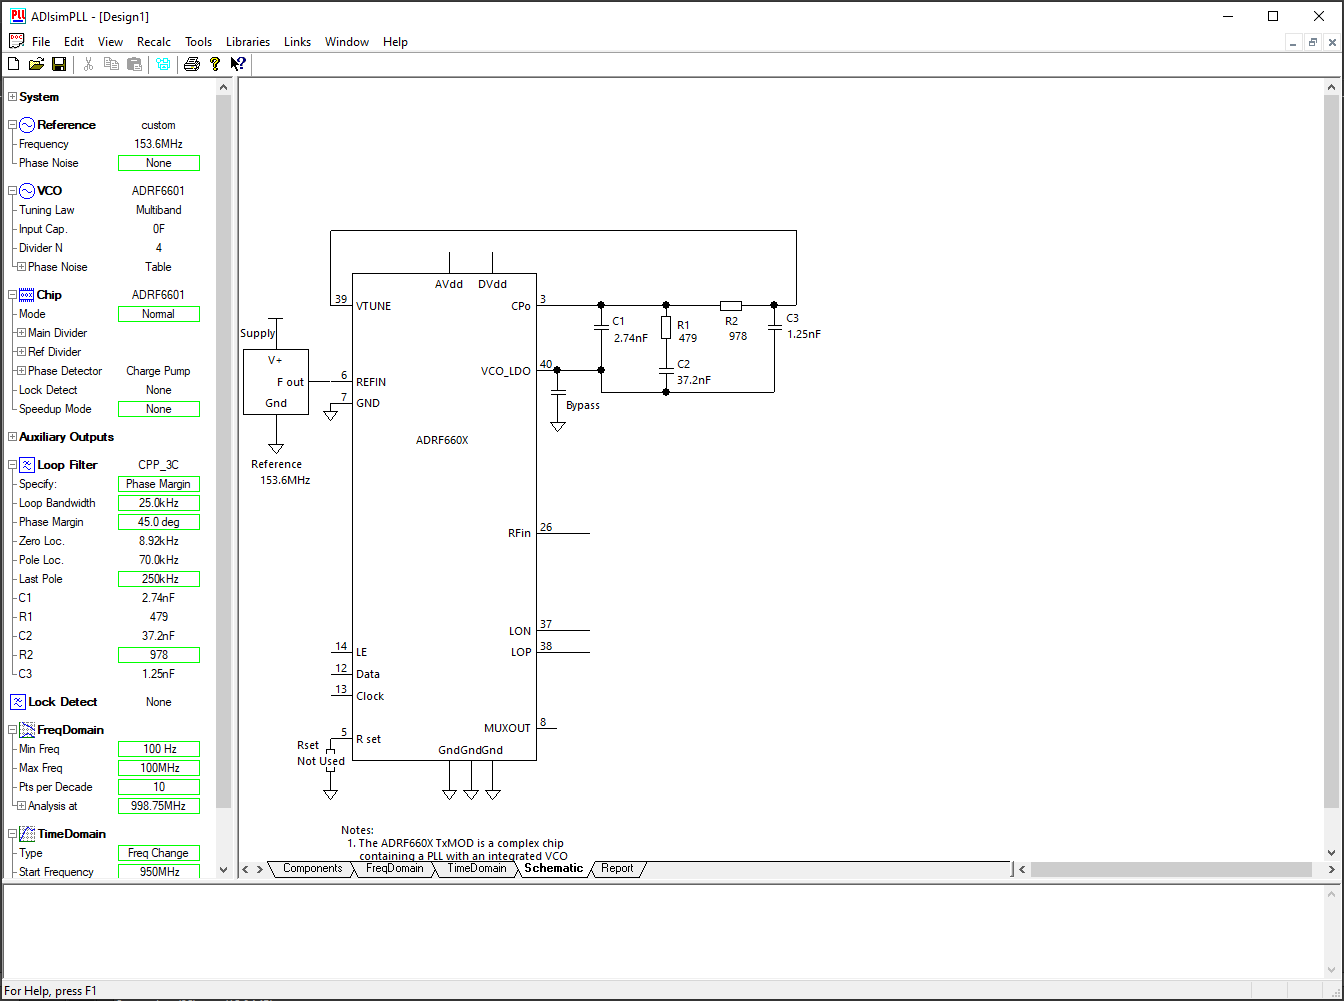The height and width of the screenshot is (1001, 1344).
Task: Click the Reference Phase Noise value field
Action: [x=159, y=163]
